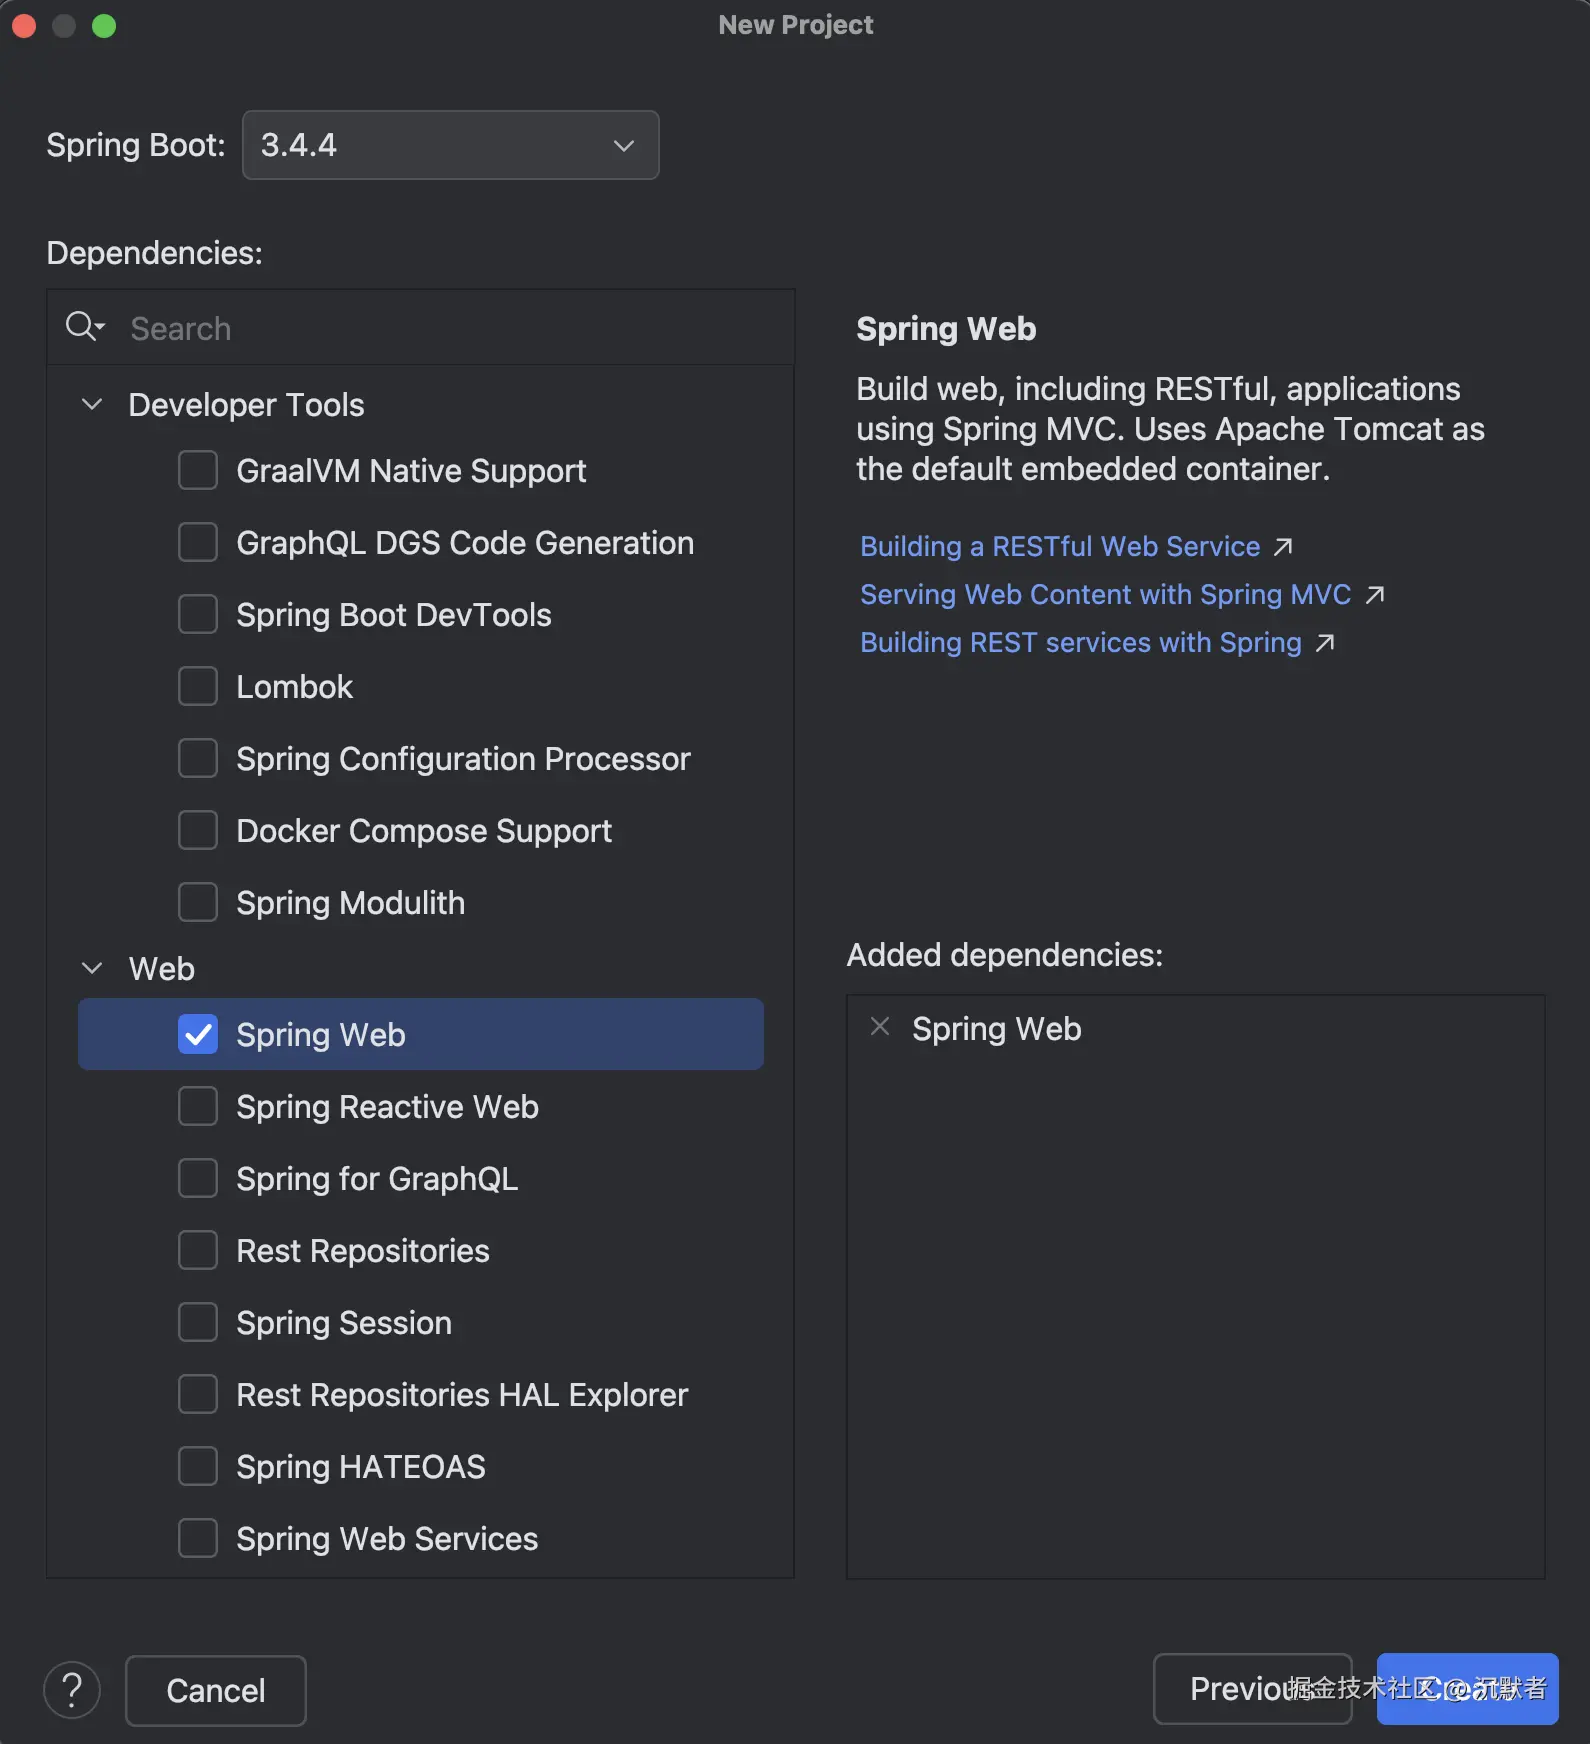Viewport: 1590px width, 1744px height.
Task: Click arrow icon beside Serving Web Content link
Action: [1375, 595]
